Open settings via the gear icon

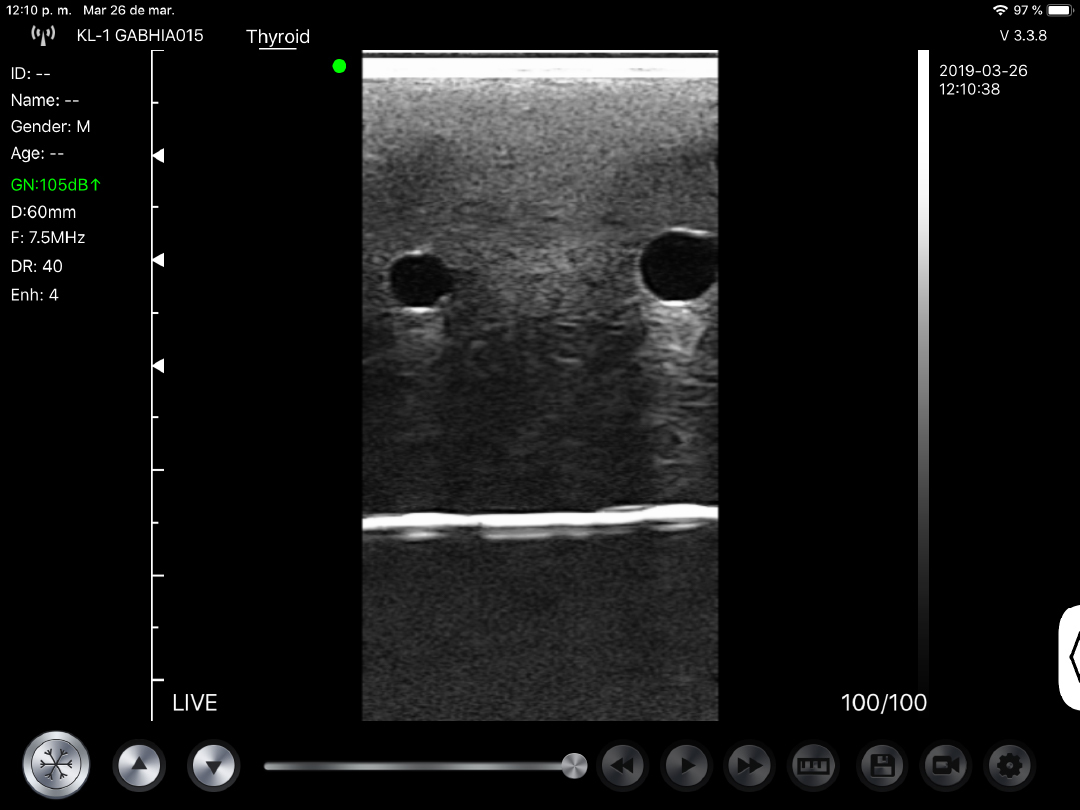coord(1009,767)
